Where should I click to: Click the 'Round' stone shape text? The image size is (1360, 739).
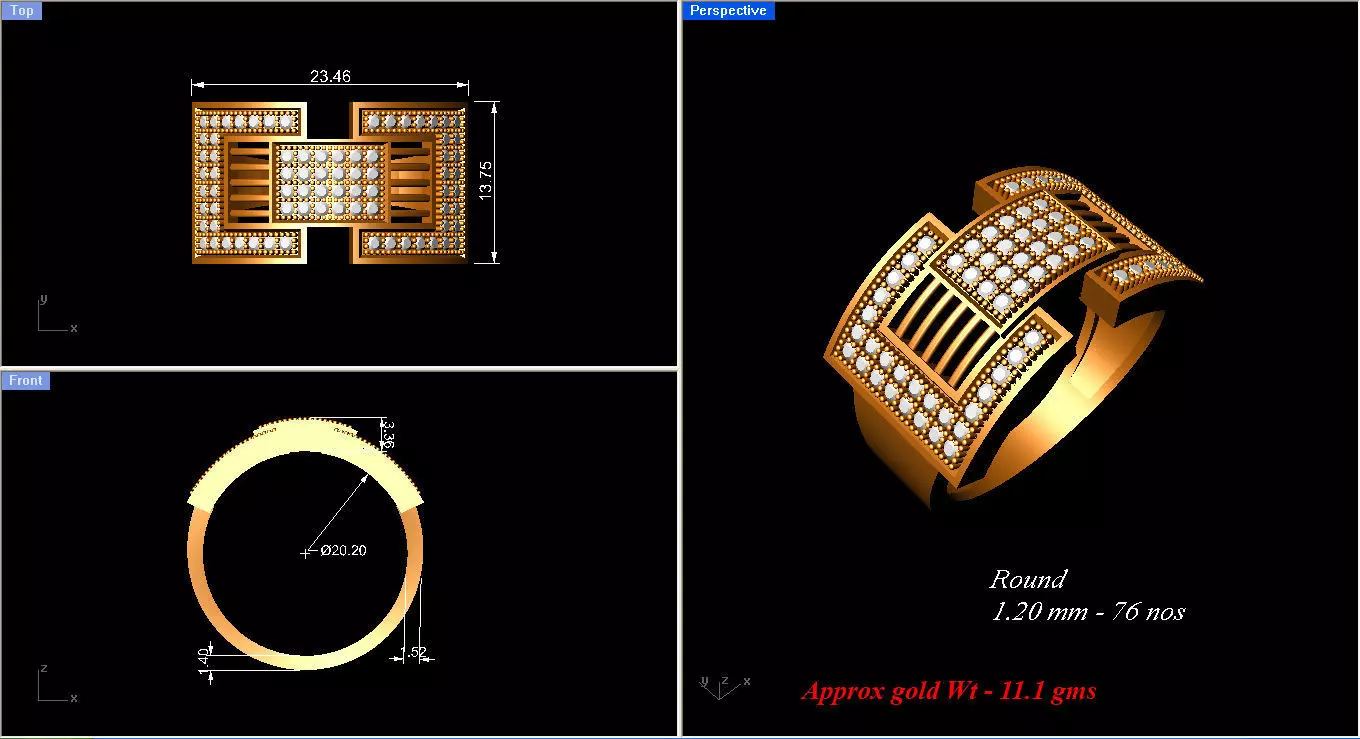point(1028,579)
